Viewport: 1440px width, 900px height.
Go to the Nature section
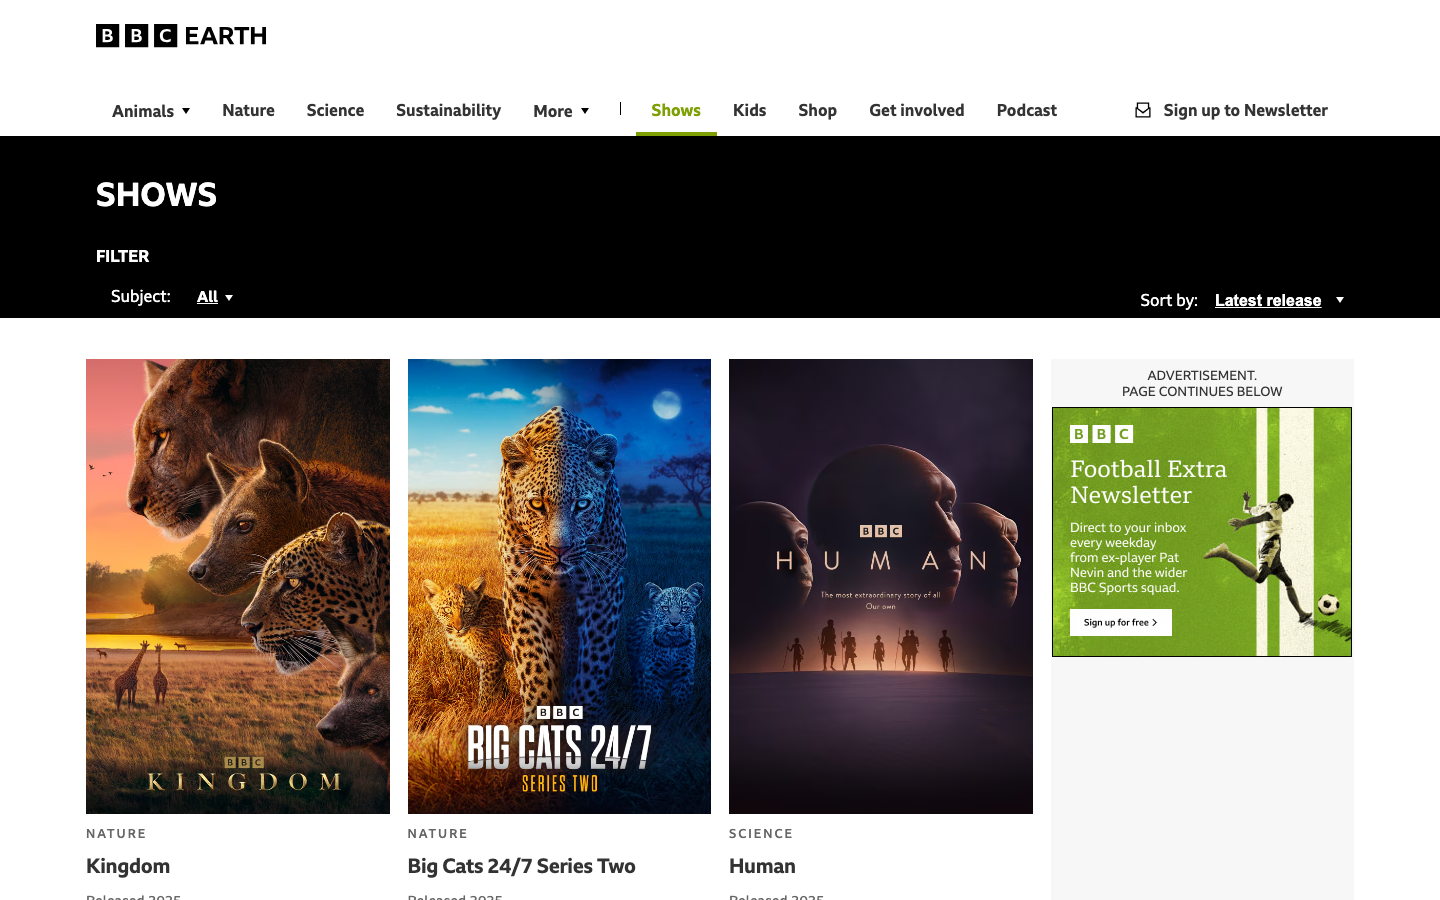coord(248,110)
